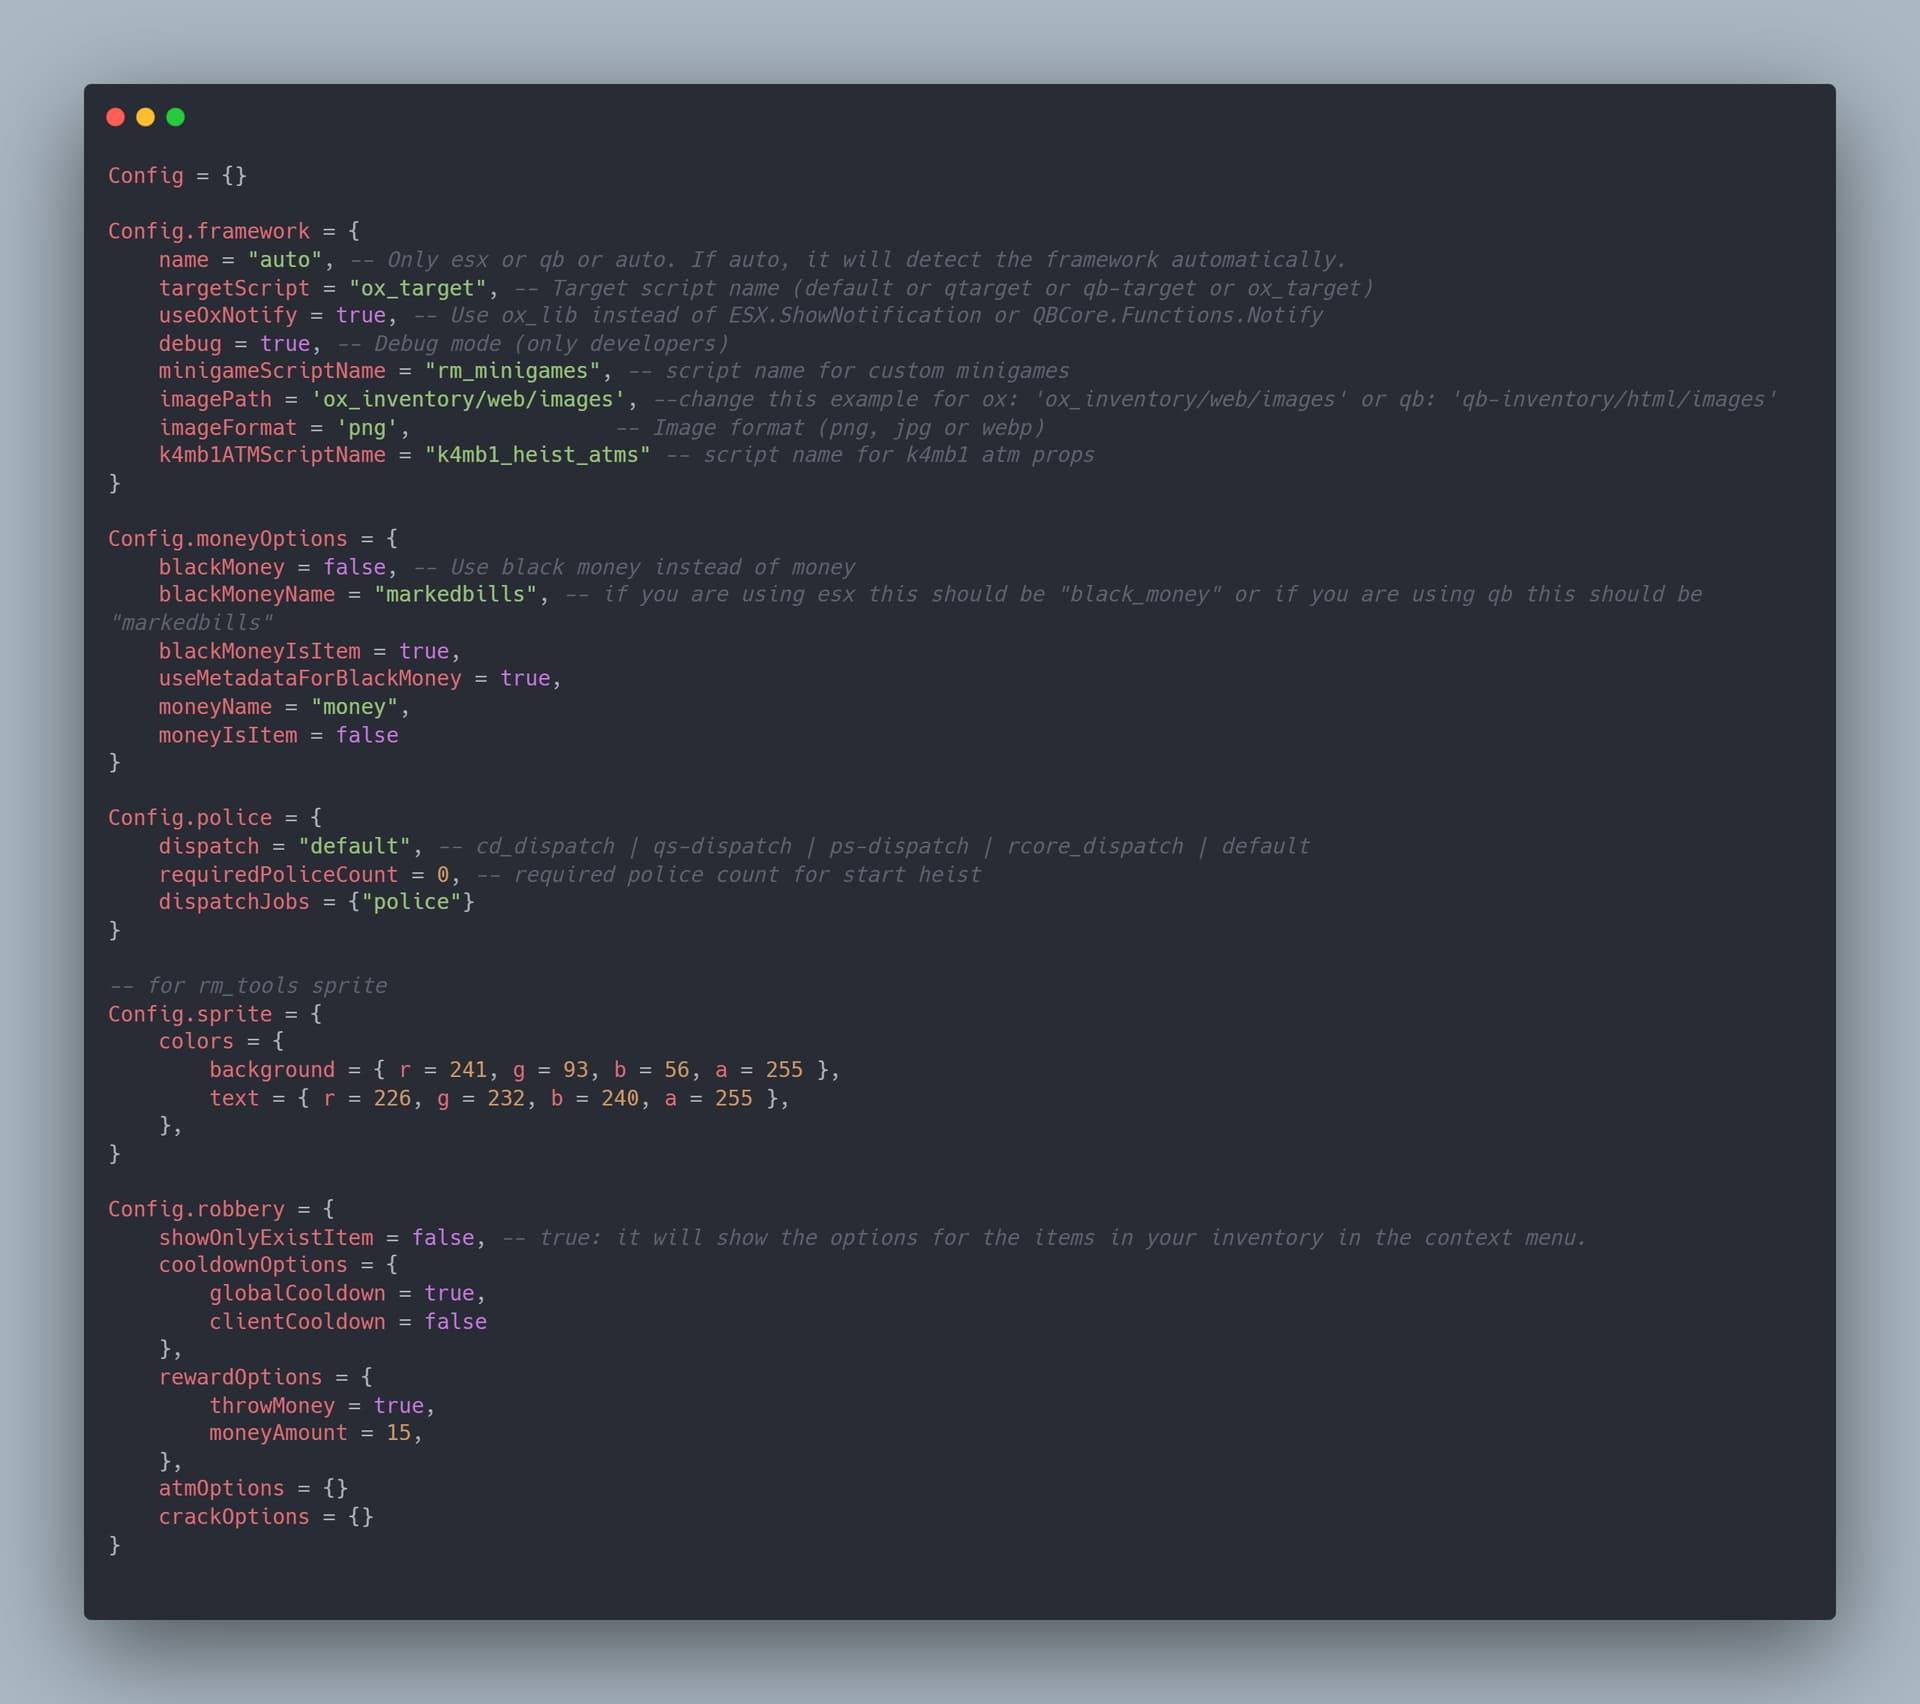Click the 'false' value of clientCooldown
Viewport: 1920px width, 1704px height.
pyautogui.click(x=455, y=1322)
